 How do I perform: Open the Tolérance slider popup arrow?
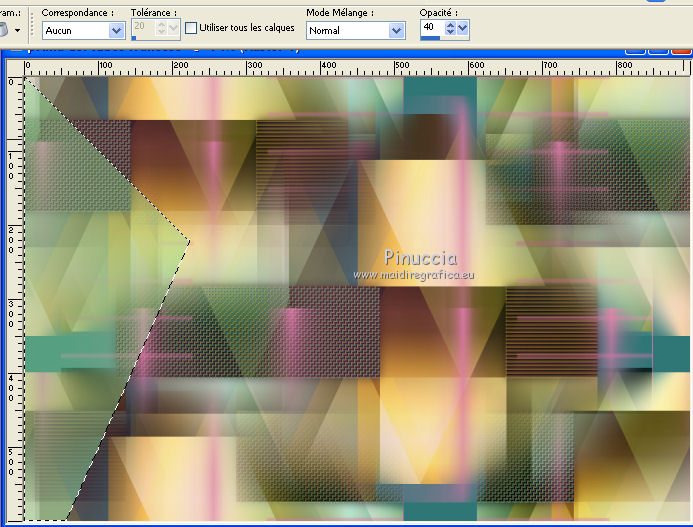[x=174, y=28]
